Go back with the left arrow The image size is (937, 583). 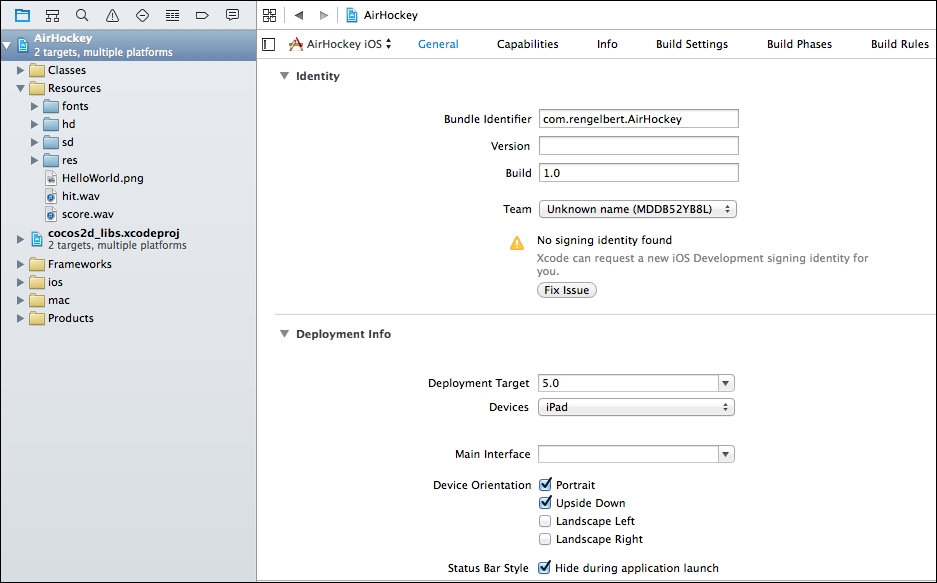(299, 15)
